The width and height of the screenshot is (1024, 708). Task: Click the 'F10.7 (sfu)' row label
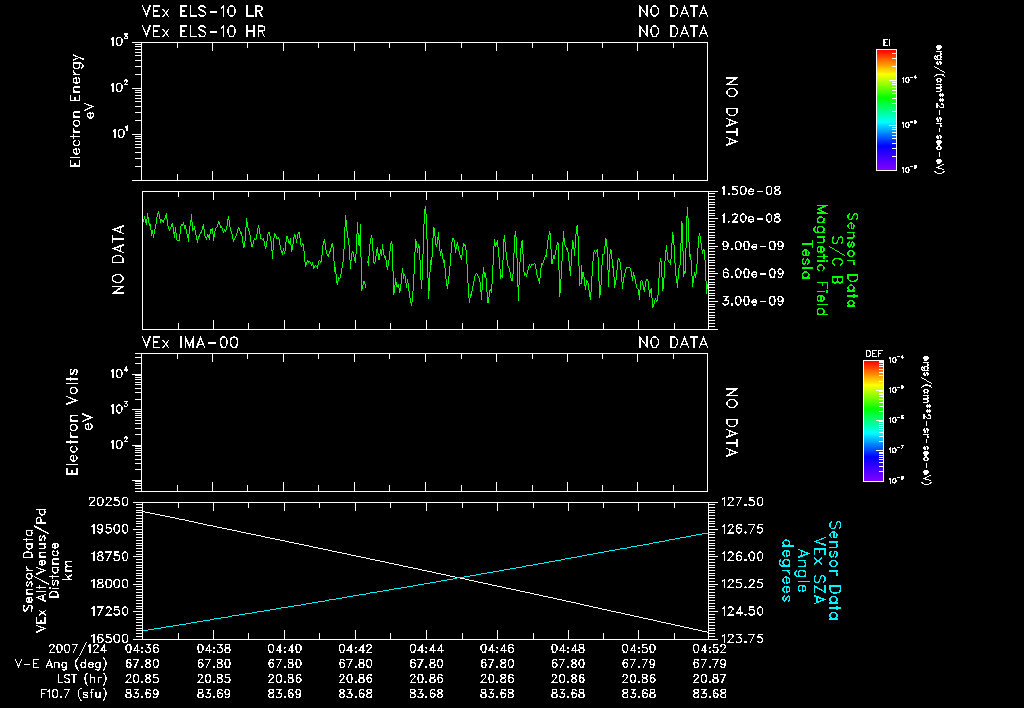pyautogui.click(x=72, y=694)
